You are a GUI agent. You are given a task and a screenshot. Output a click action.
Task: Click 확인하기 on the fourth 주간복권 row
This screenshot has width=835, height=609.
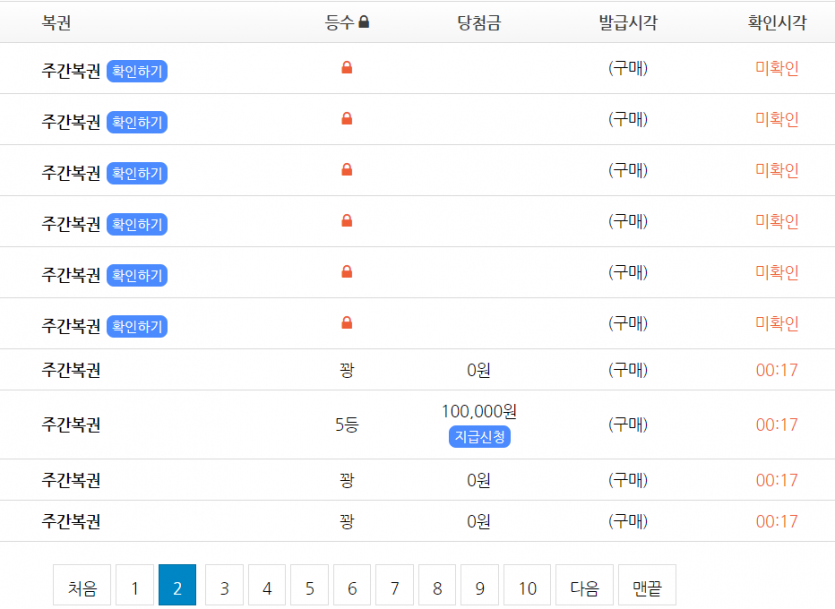137,225
